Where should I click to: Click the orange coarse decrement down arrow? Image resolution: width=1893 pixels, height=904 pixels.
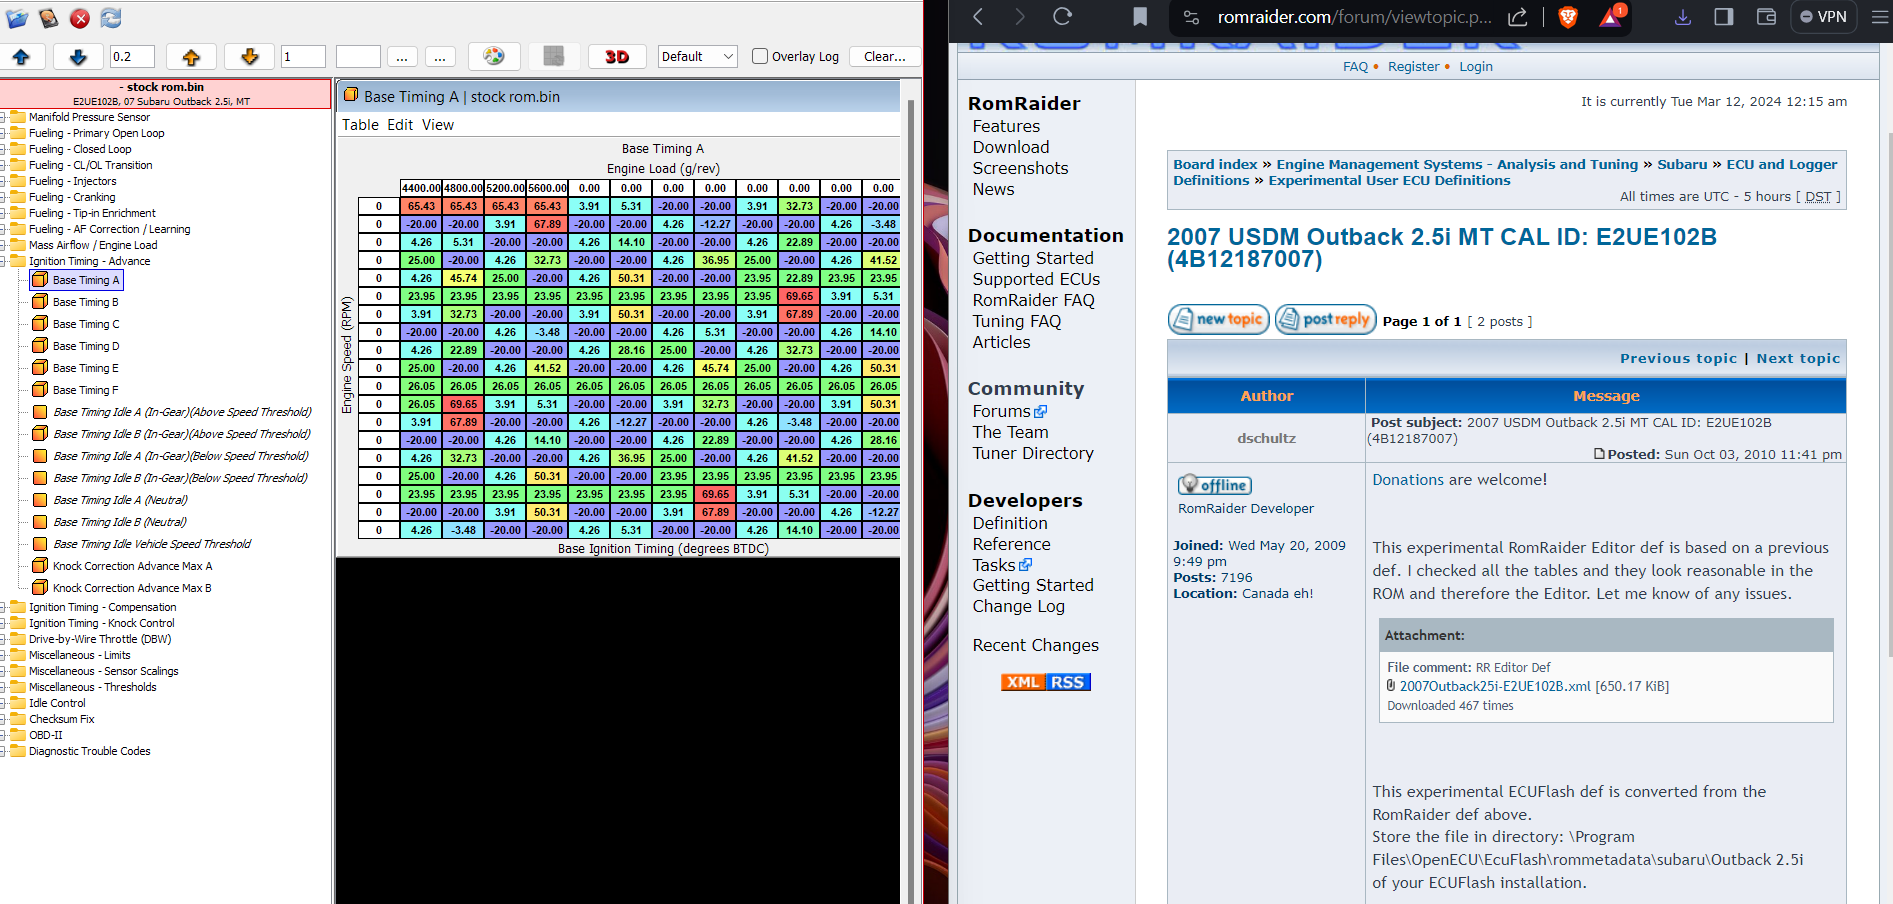pos(250,57)
